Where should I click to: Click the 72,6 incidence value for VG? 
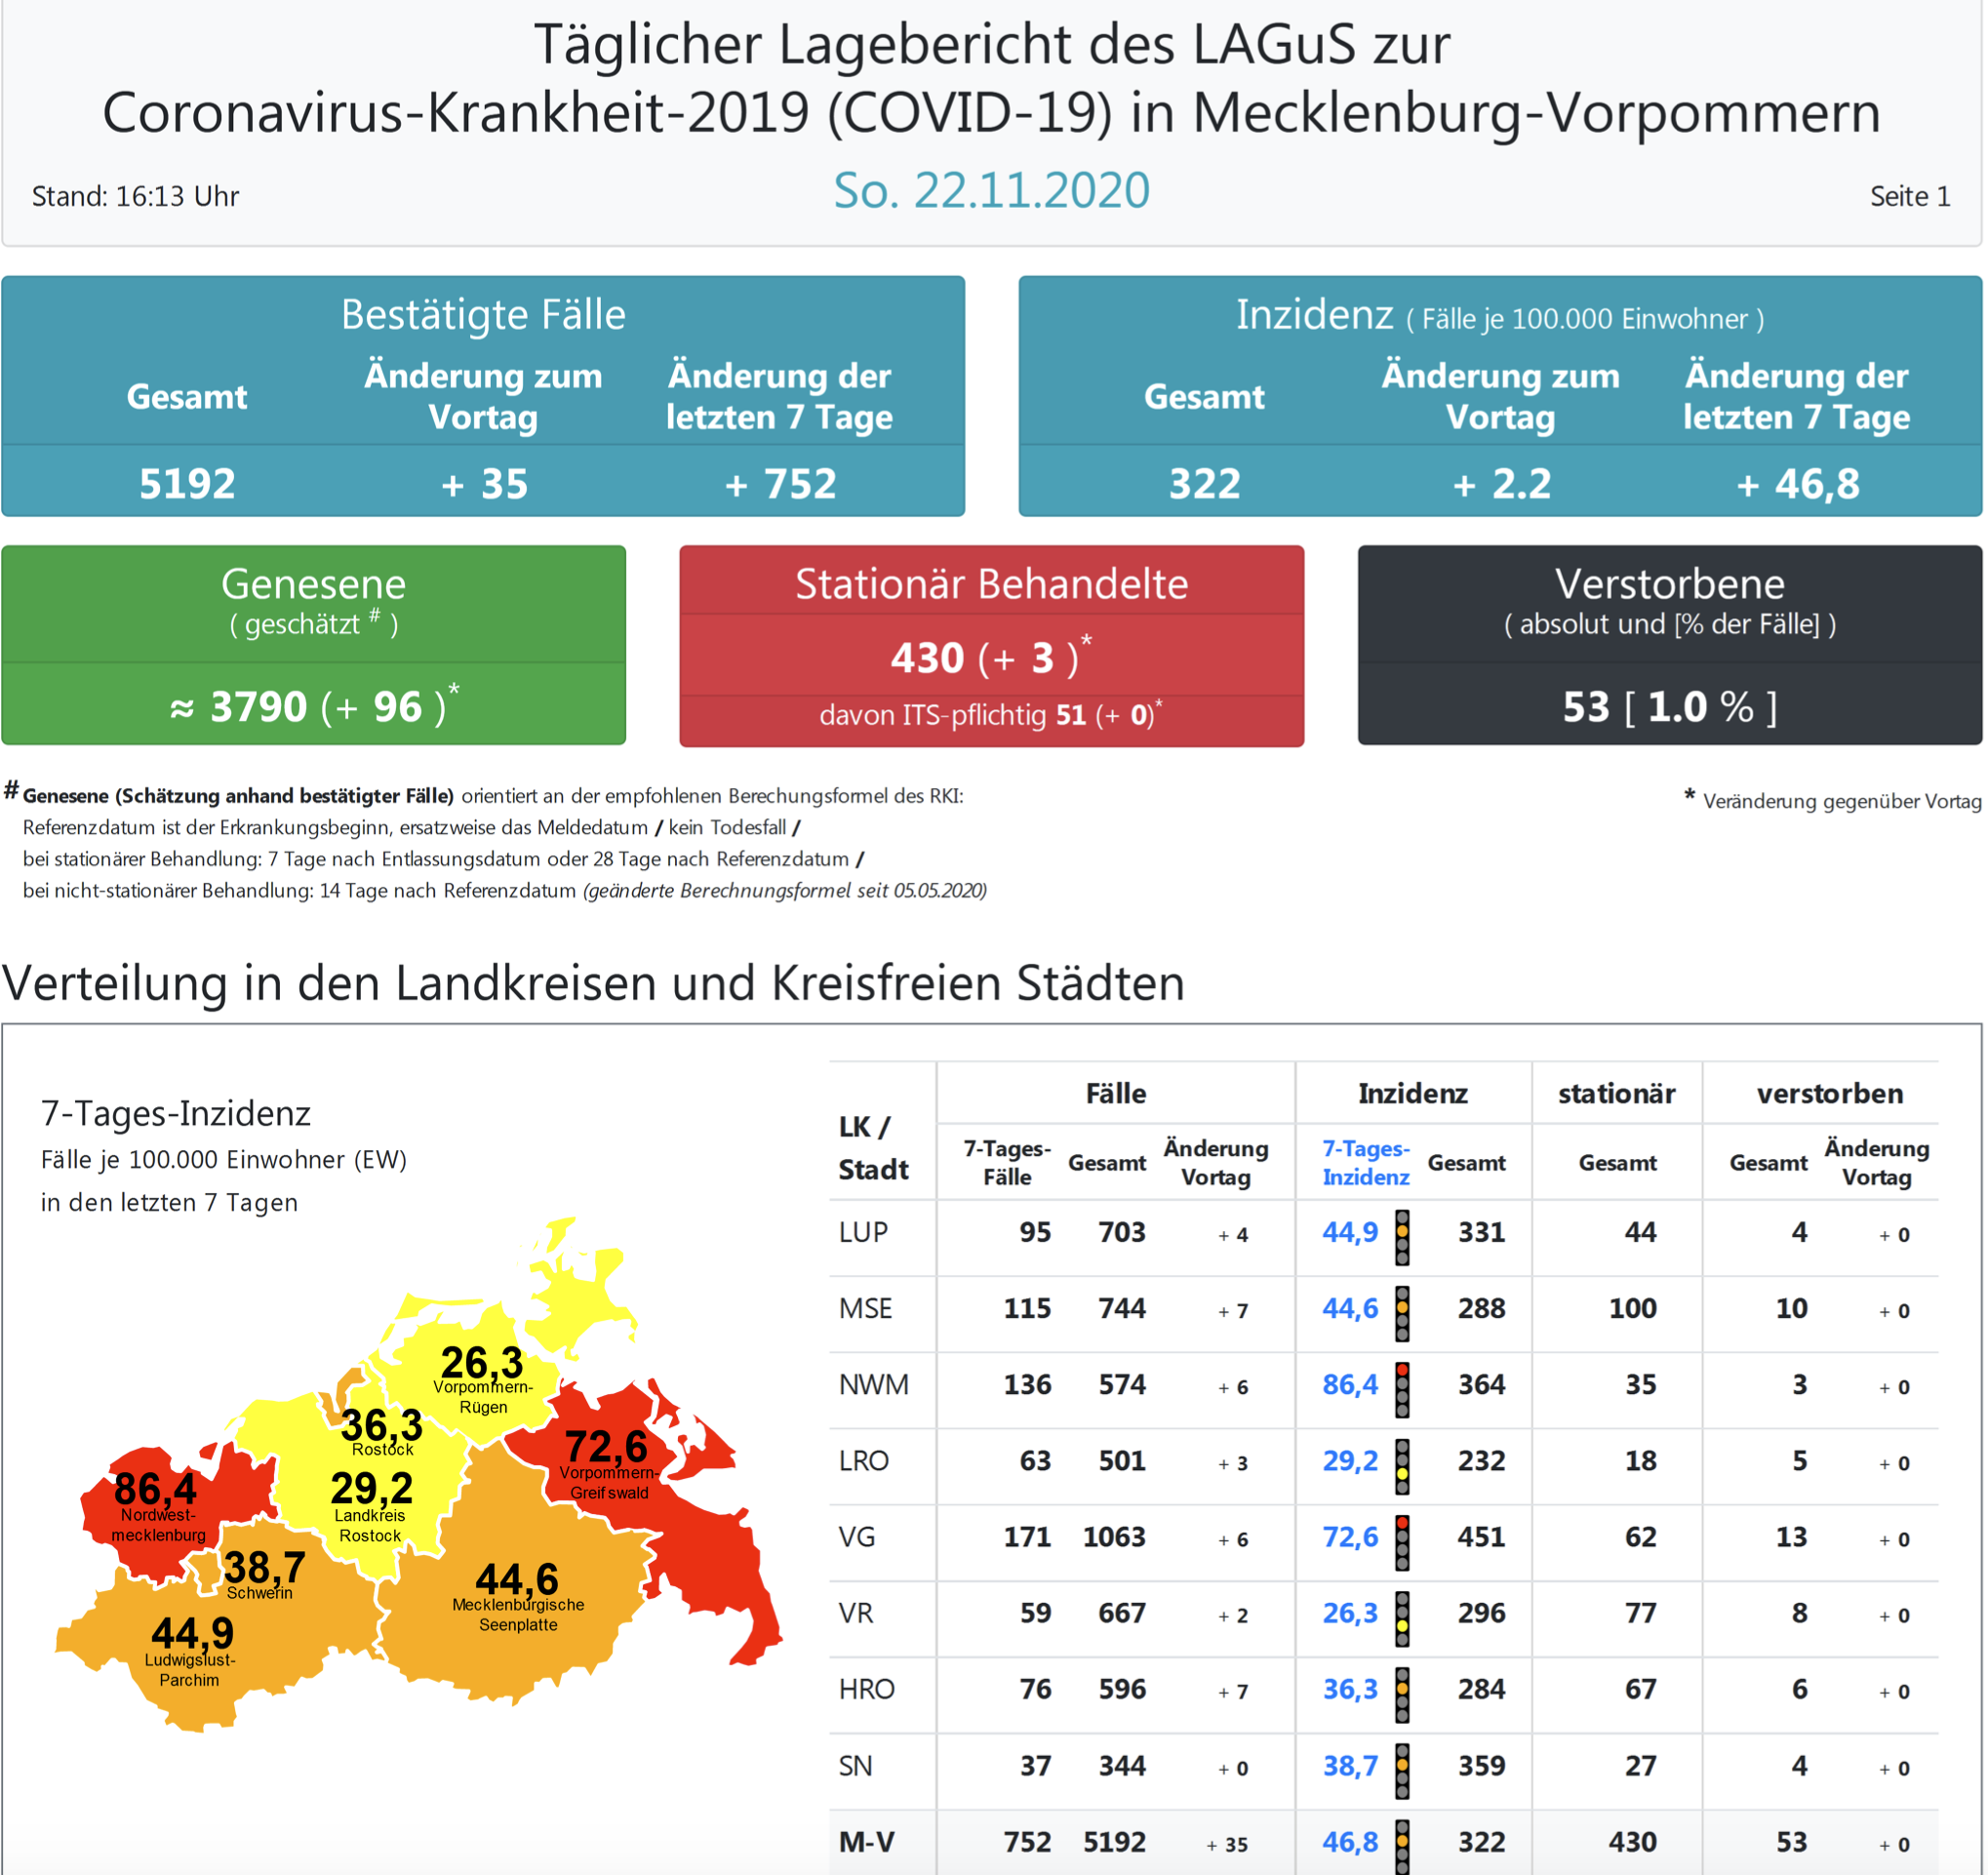pos(1349,1537)
